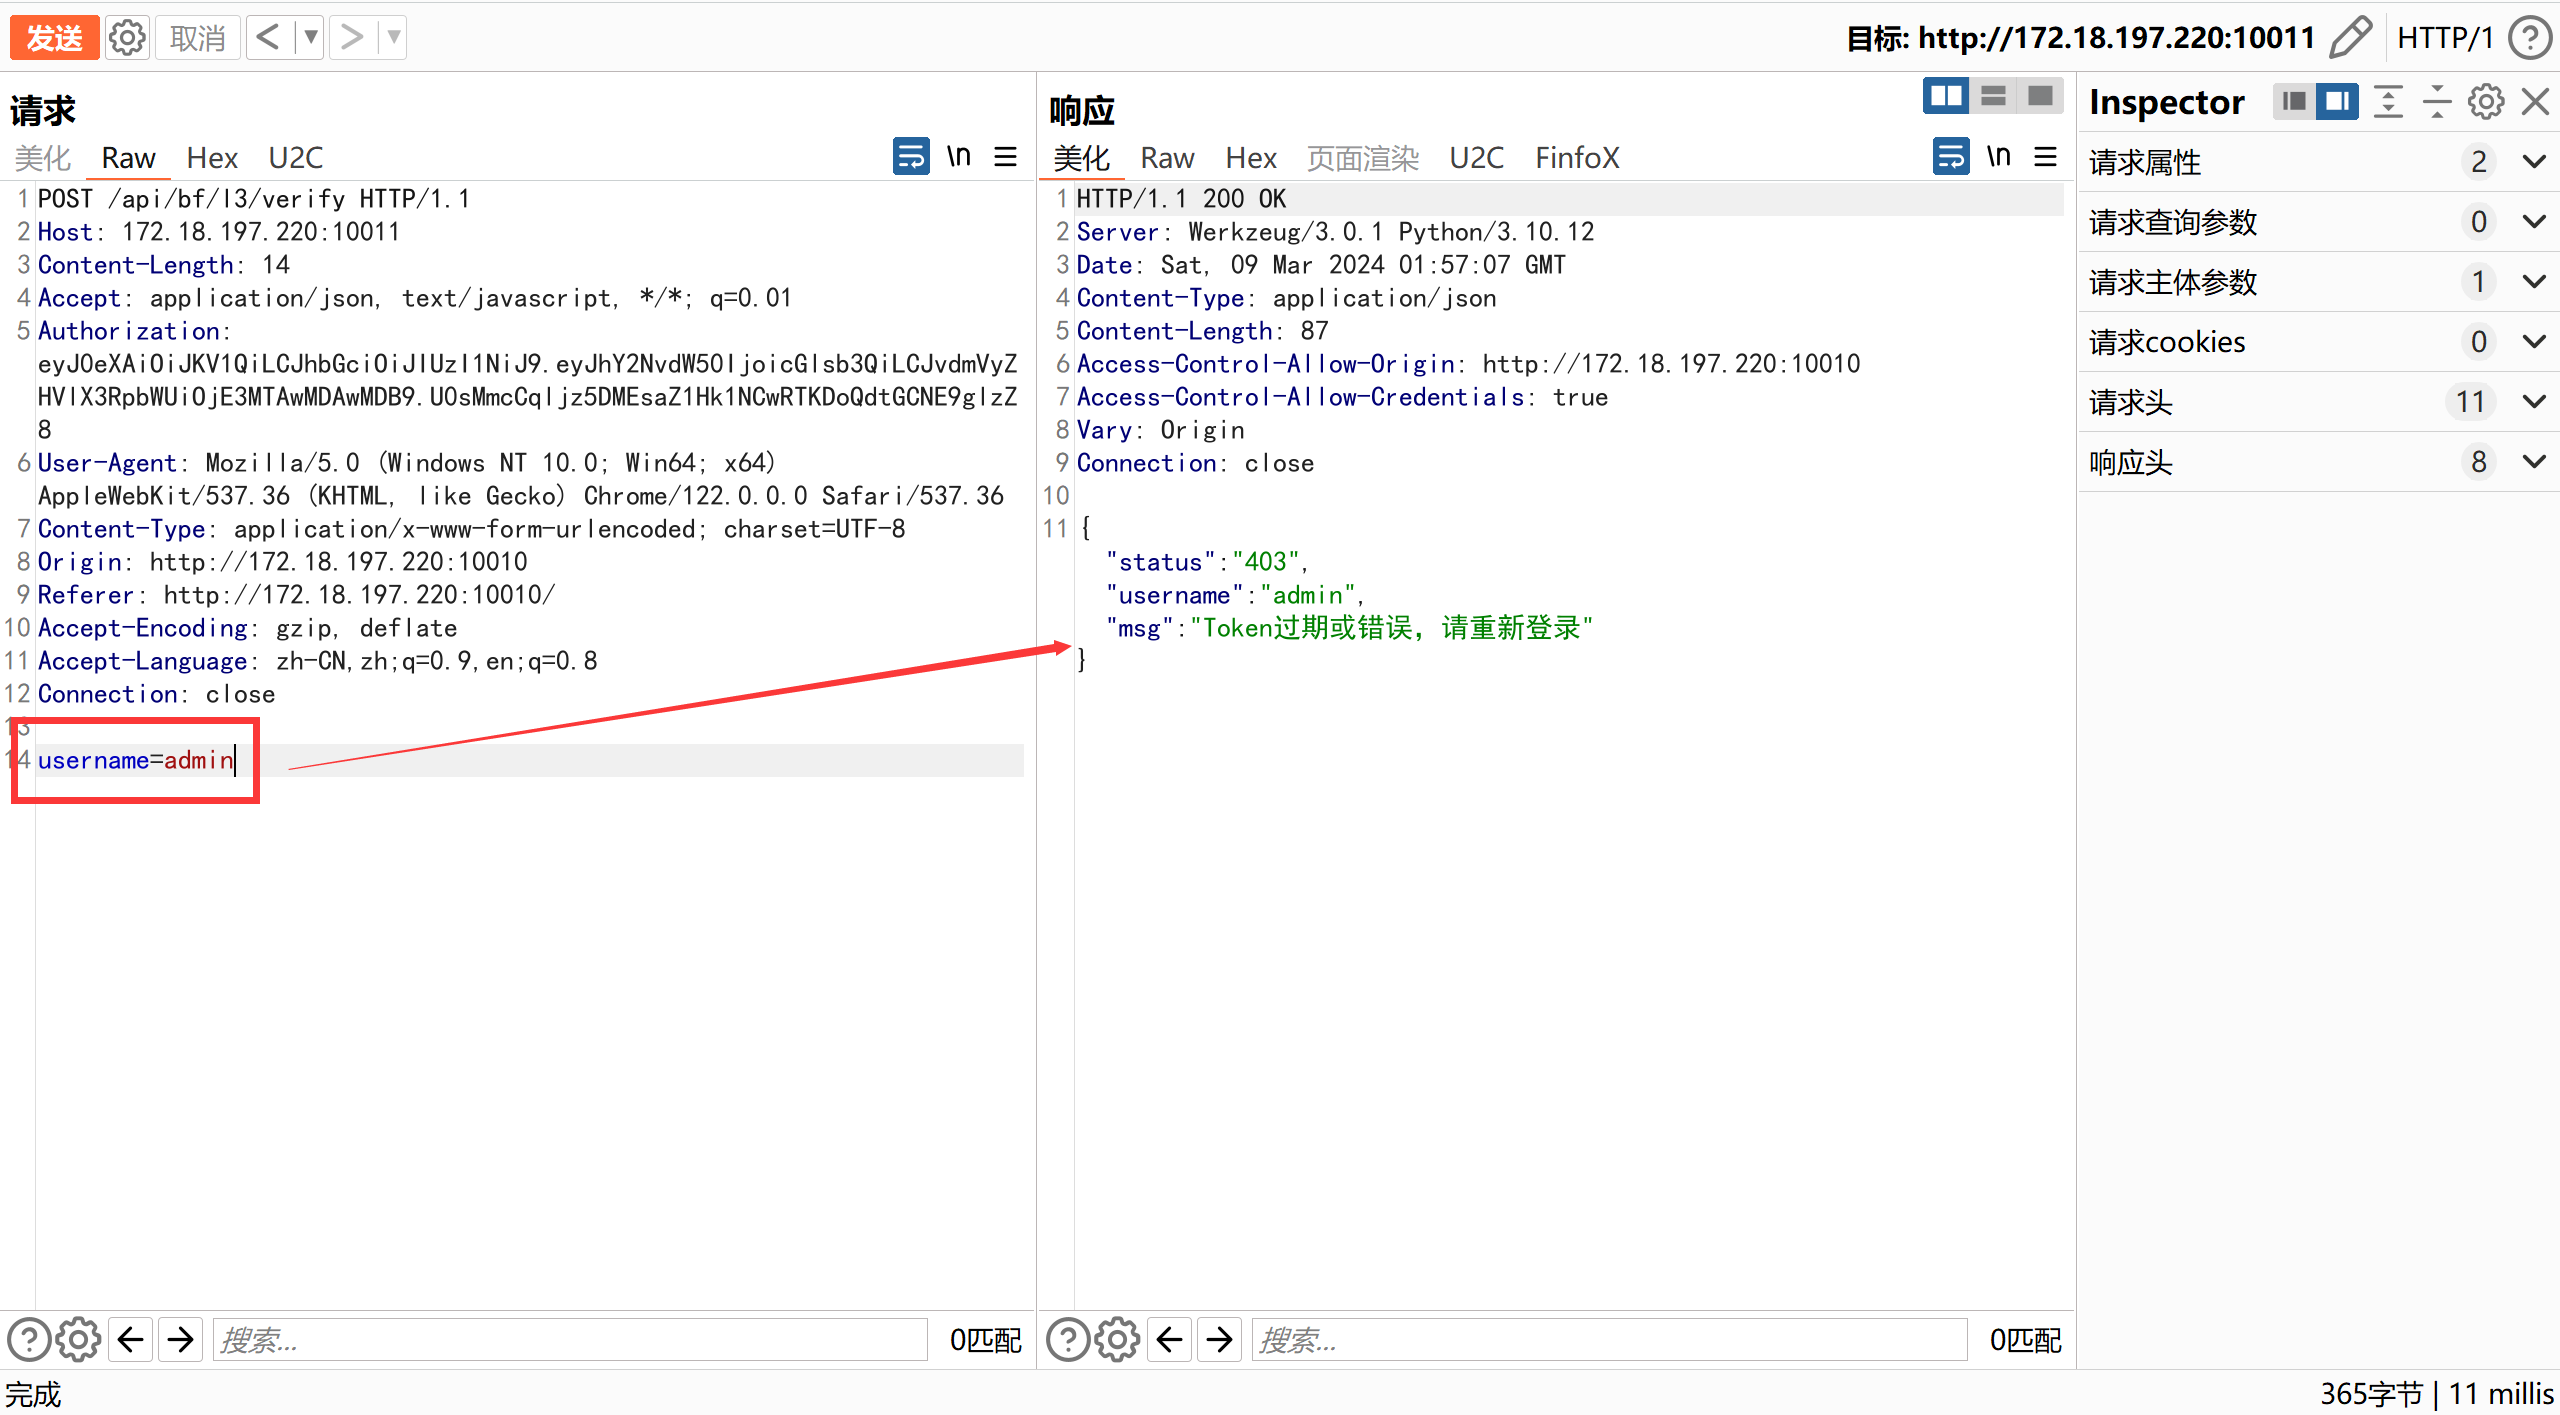The image size is (2560, 1415).
Task: Expand the 请求主体参数 section
Action: point(2534,282)
